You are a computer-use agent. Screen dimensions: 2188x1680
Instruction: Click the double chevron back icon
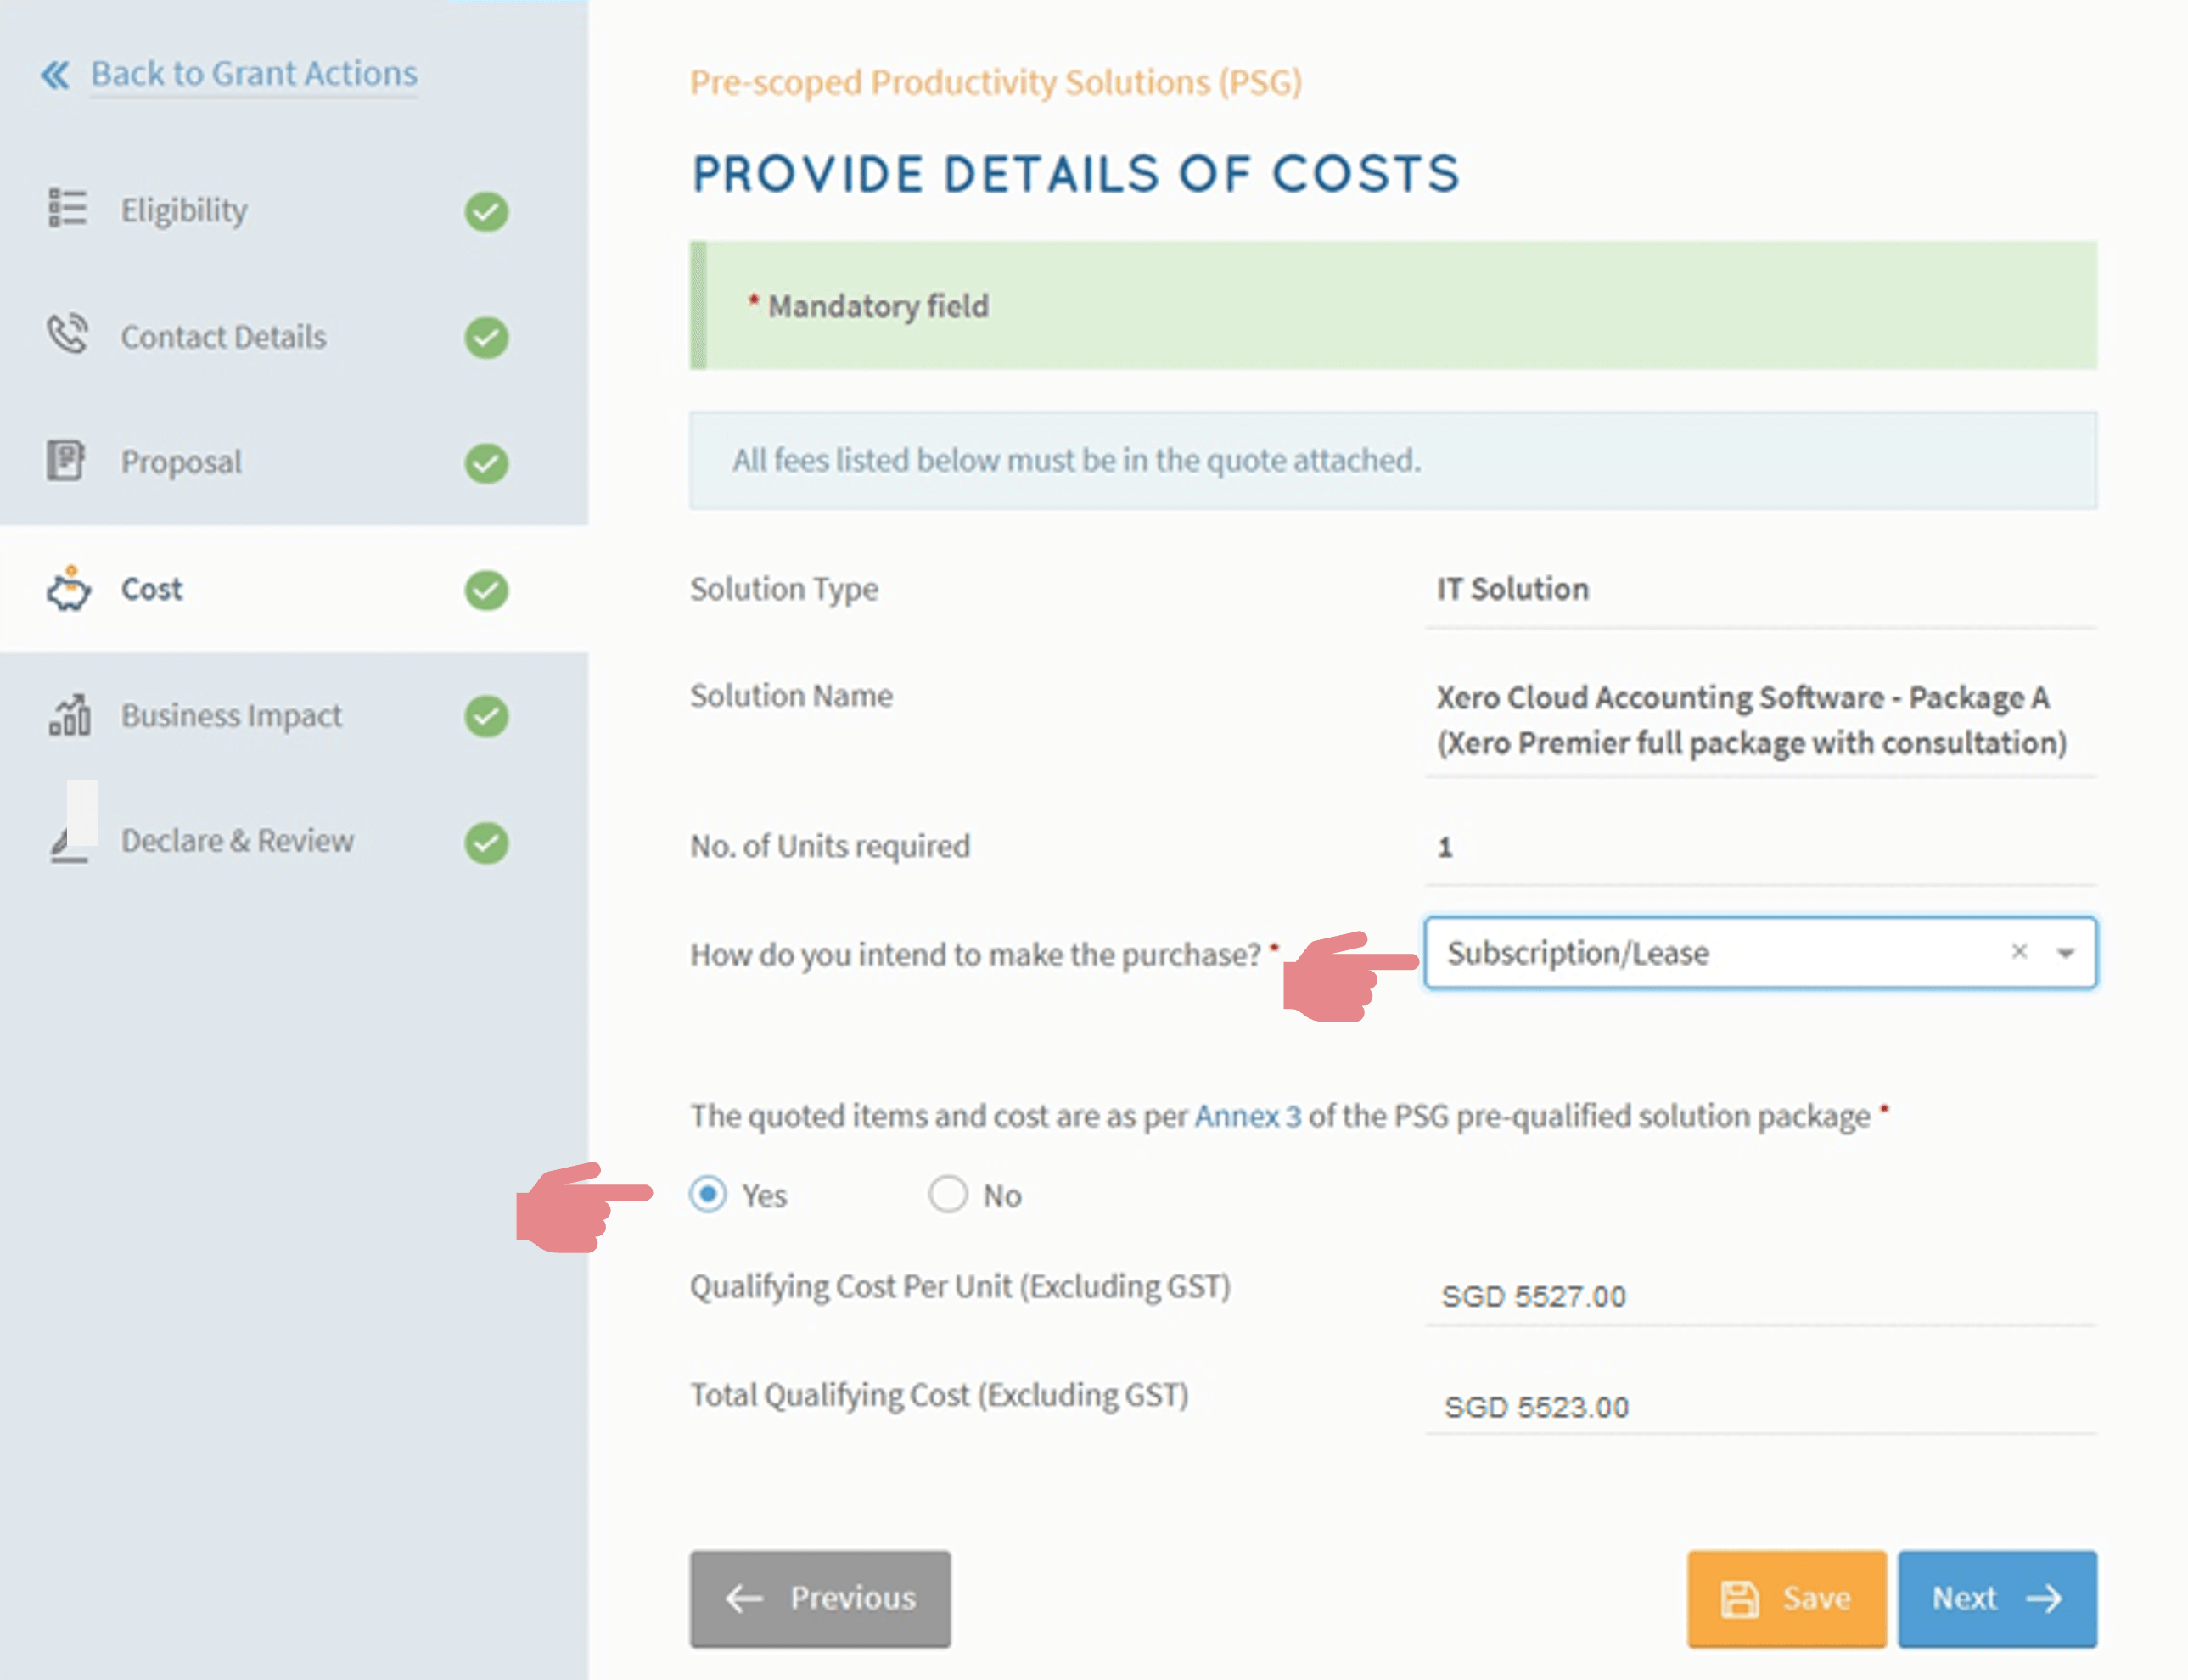(x=55, y=74)
